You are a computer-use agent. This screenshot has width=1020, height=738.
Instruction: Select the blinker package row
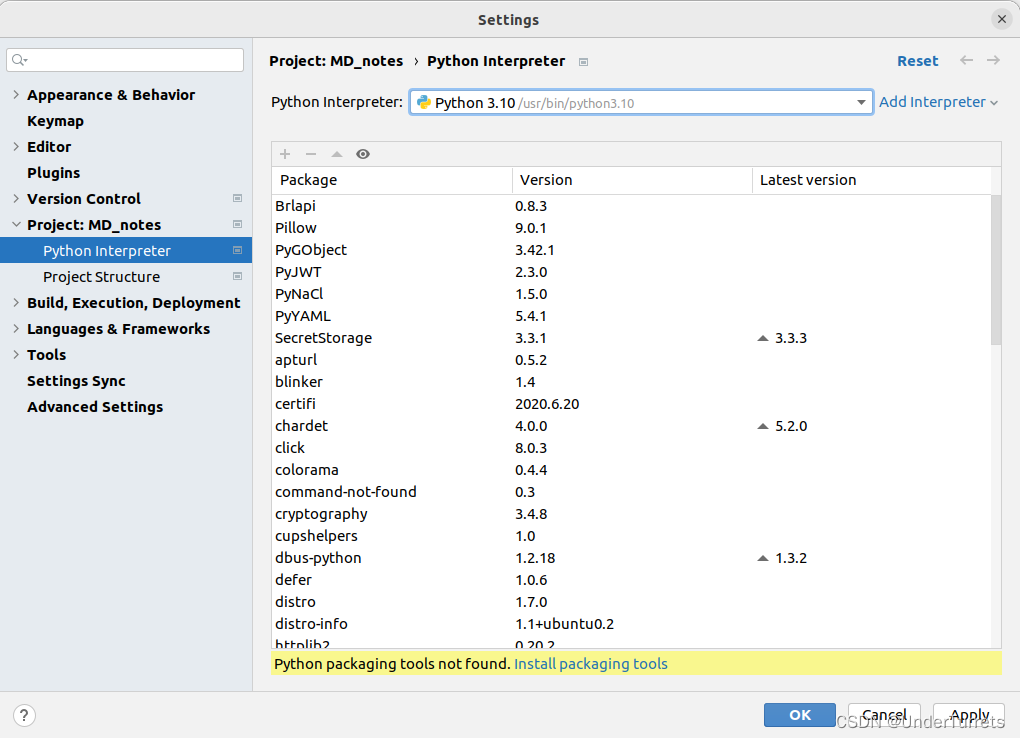pos(632,383)
